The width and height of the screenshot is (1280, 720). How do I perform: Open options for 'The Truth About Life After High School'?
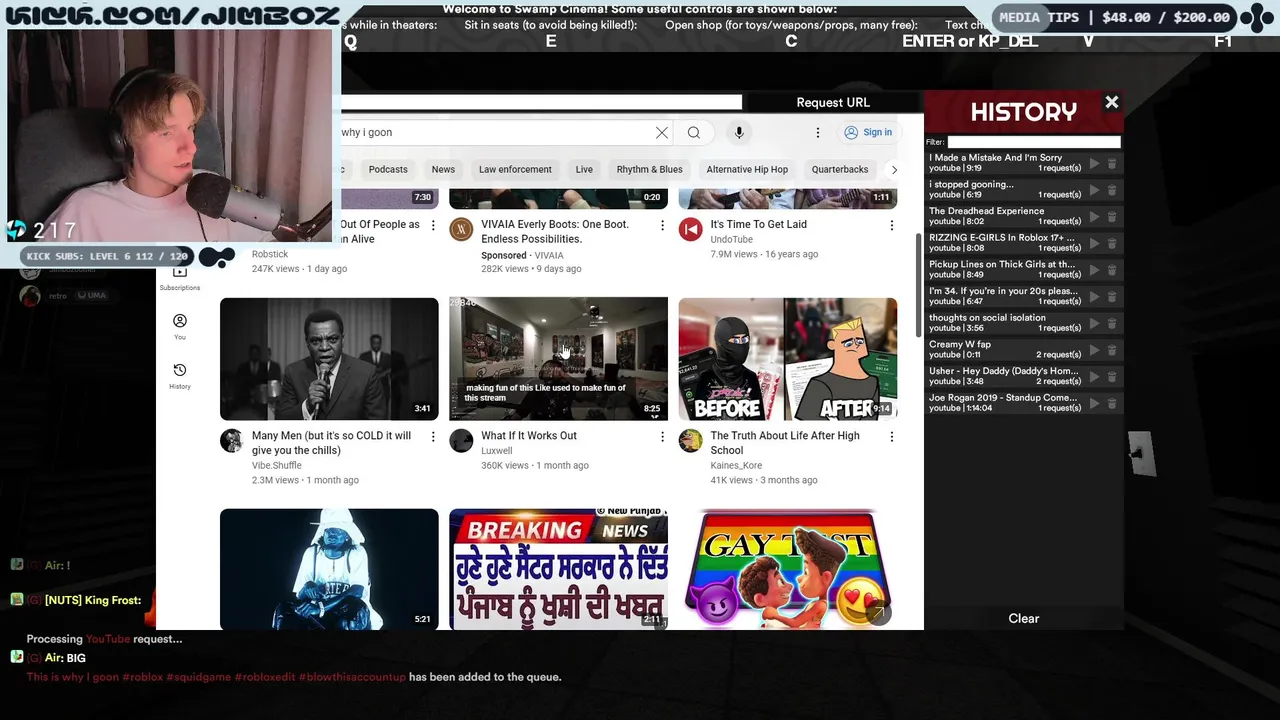point(891,437)
